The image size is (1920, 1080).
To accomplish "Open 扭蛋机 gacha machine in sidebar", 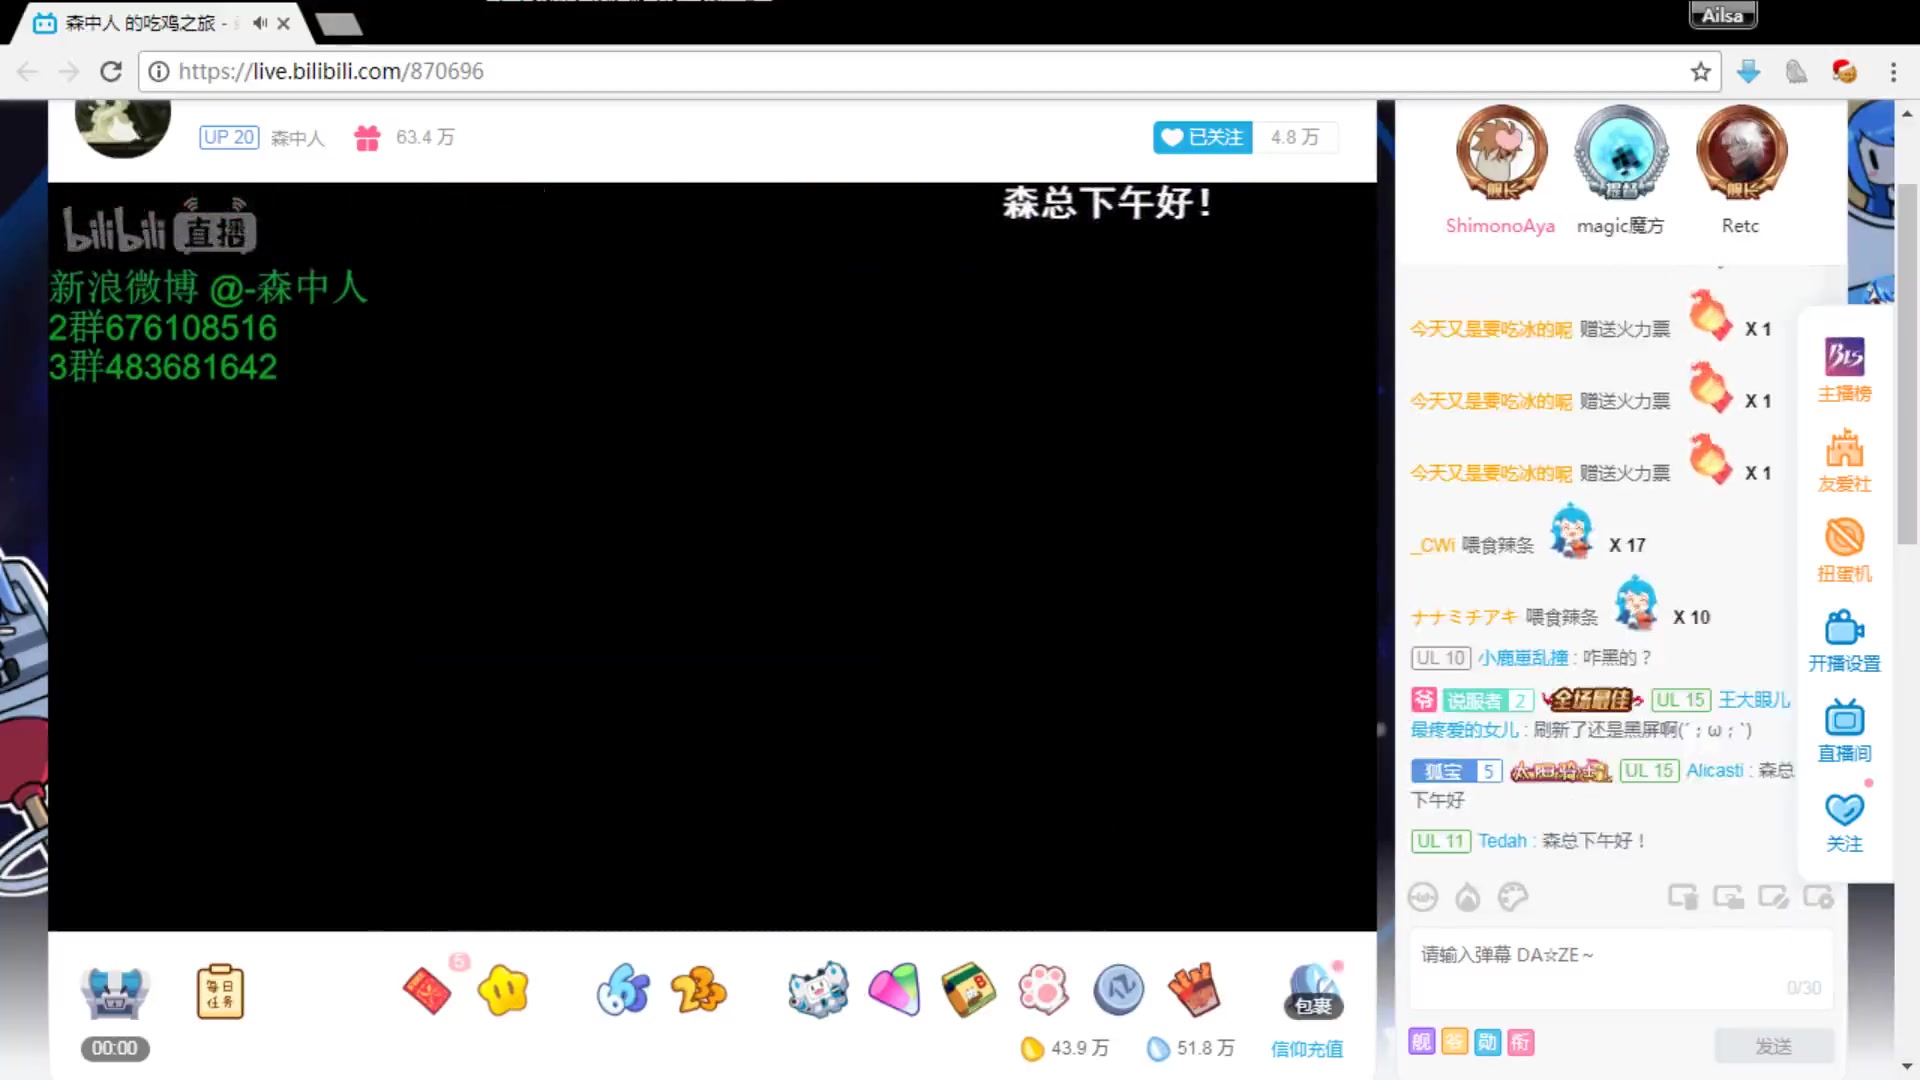I will tap(1844, 550).
